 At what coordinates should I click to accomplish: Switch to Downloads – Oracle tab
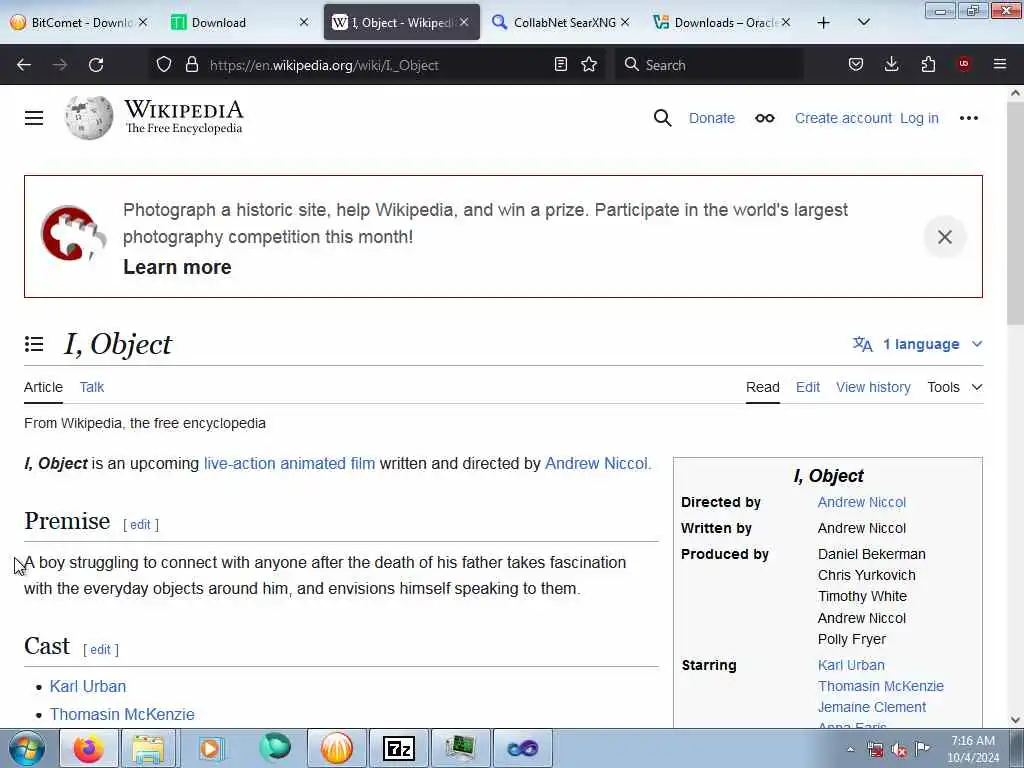click(x=721, y=23)
